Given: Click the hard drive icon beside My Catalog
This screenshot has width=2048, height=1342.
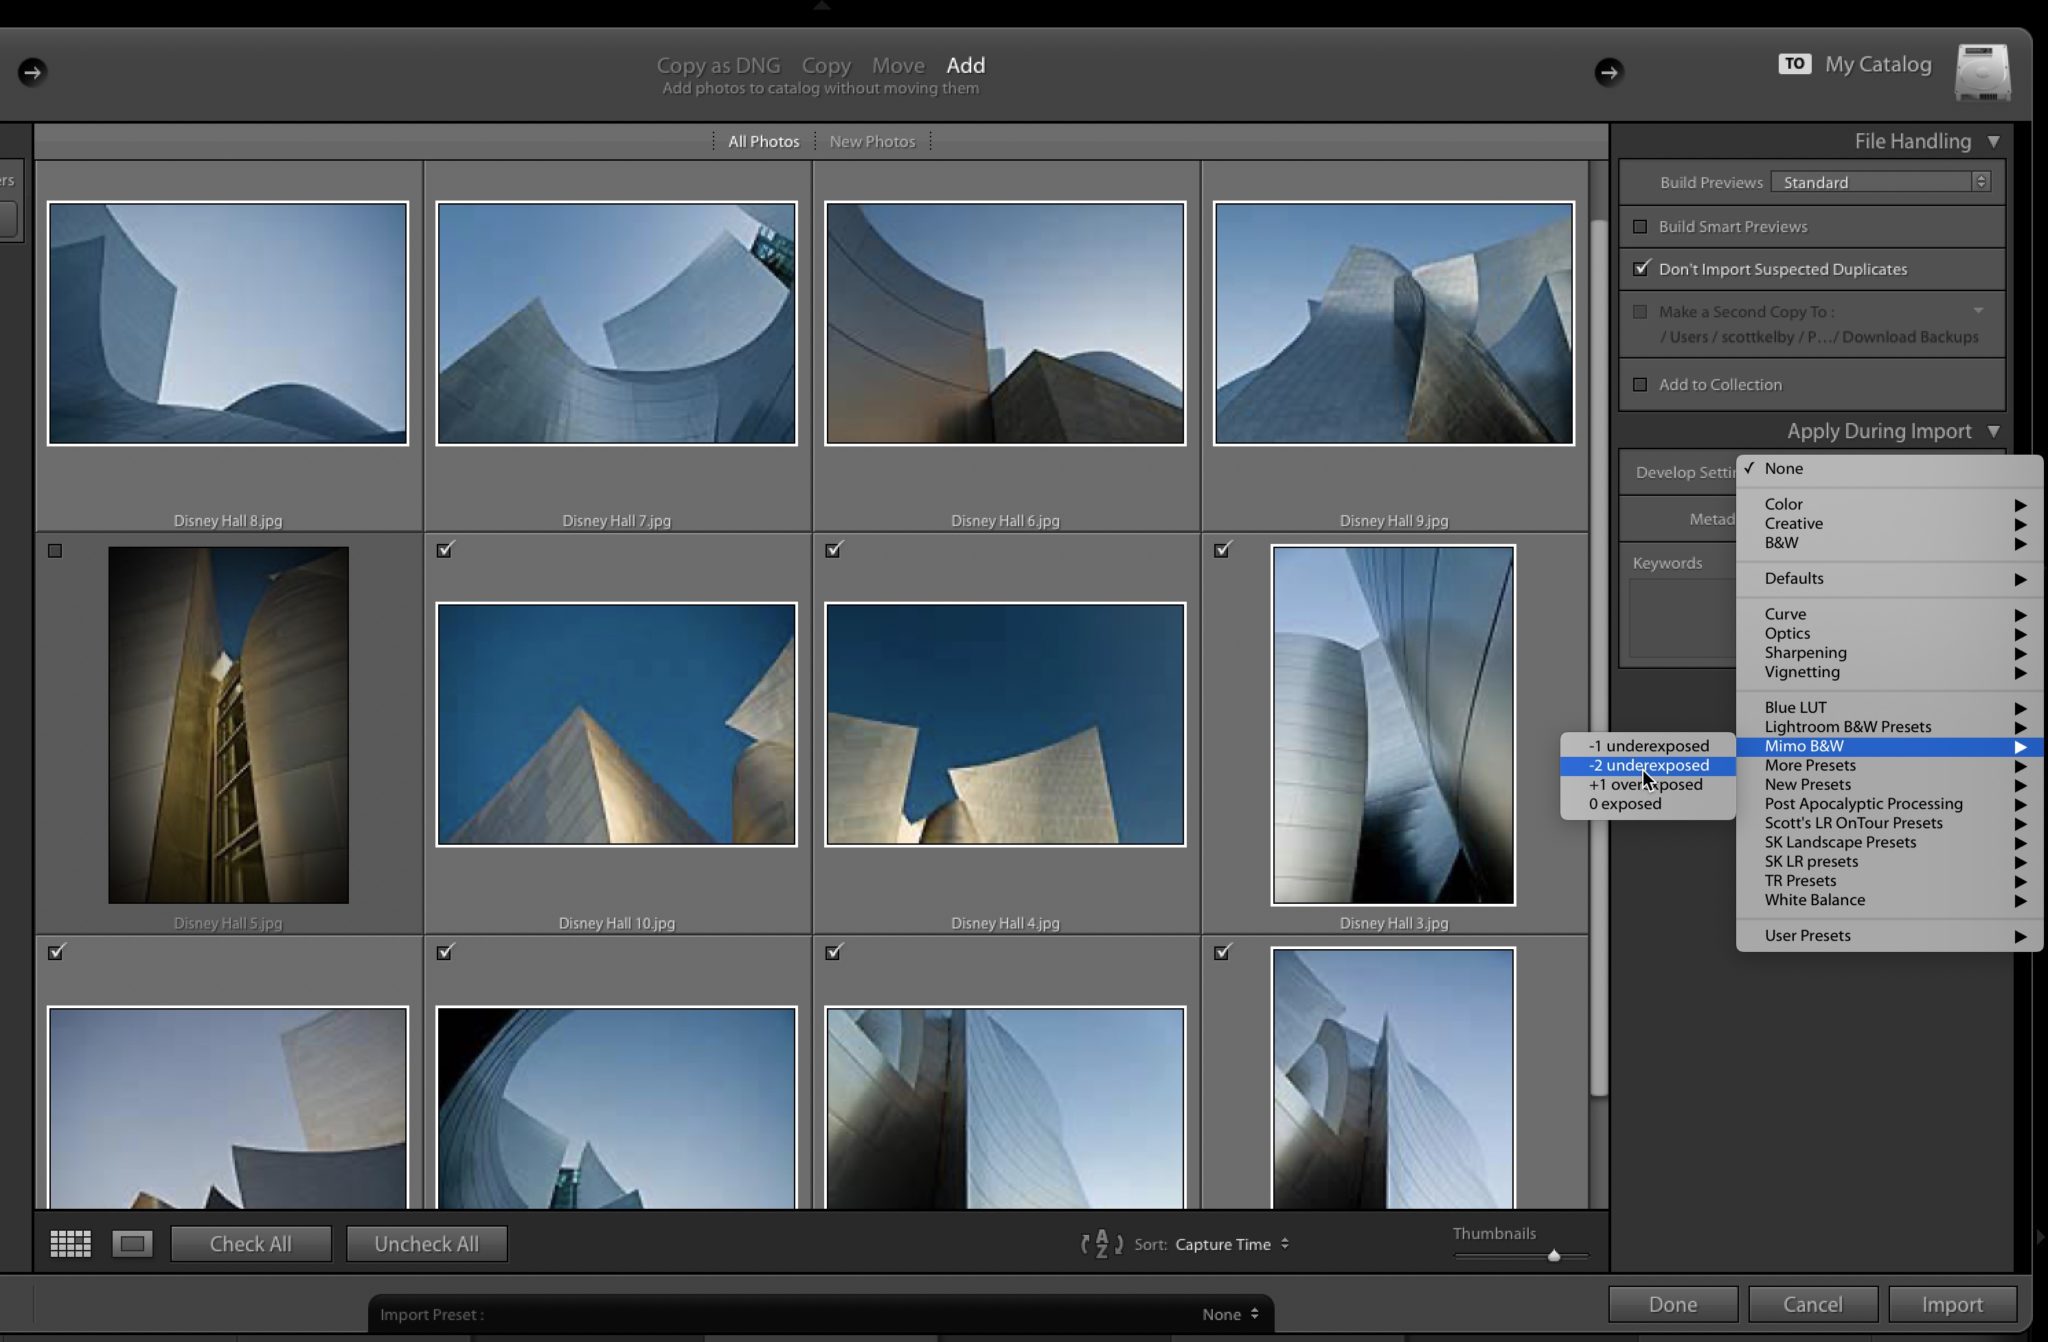Looking at the screenshot, I should point(1982,72).
